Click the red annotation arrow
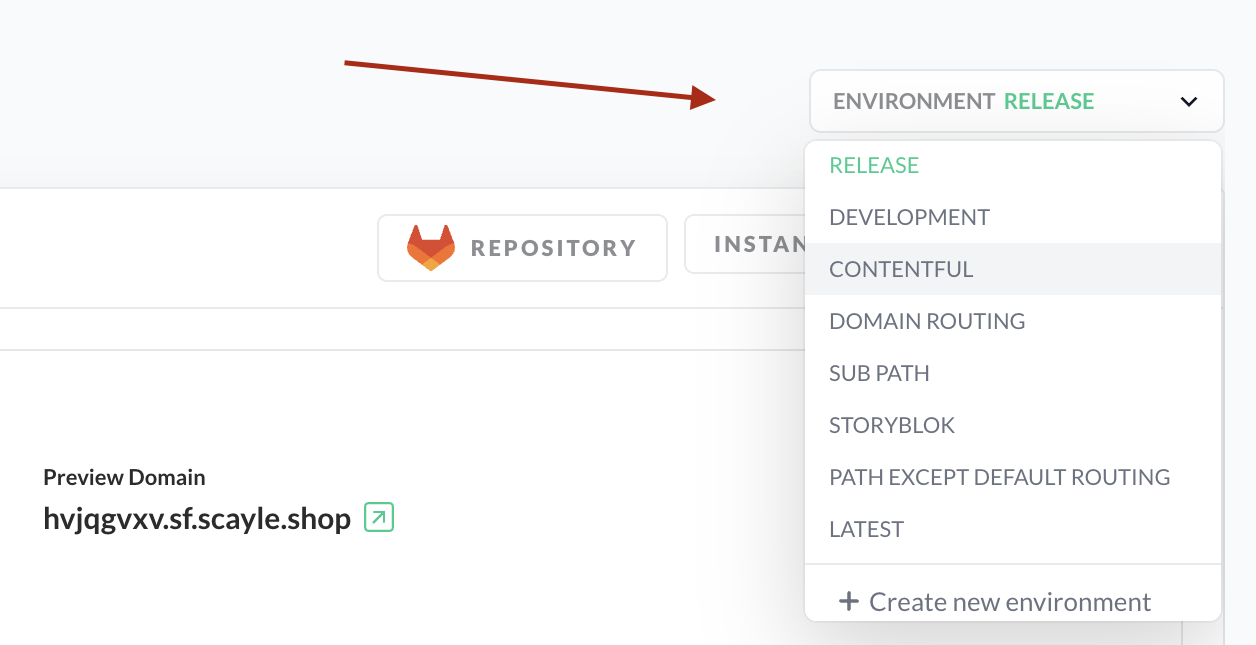 530,81
